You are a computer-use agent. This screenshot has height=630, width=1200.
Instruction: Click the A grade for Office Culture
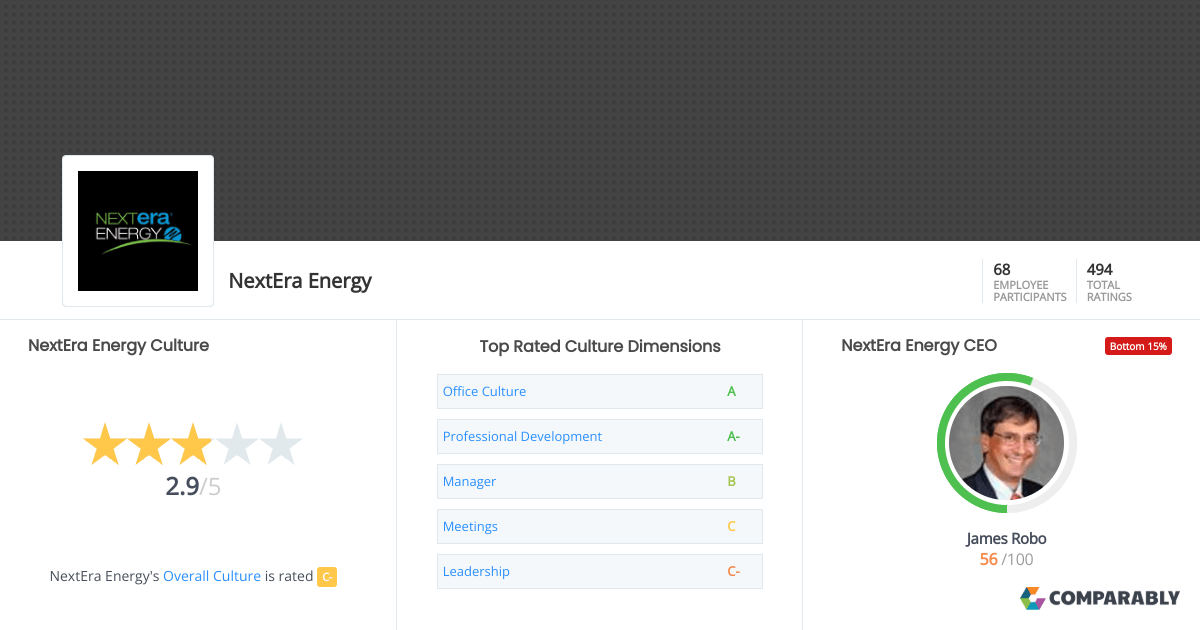pyautogui.click(x=732, y=391)
